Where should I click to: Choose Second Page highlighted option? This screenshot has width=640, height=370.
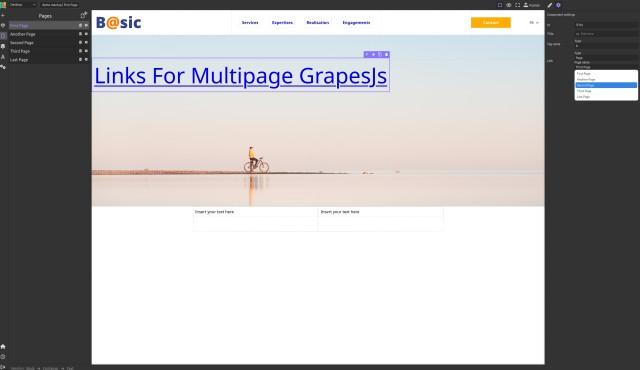click(606, 85)
